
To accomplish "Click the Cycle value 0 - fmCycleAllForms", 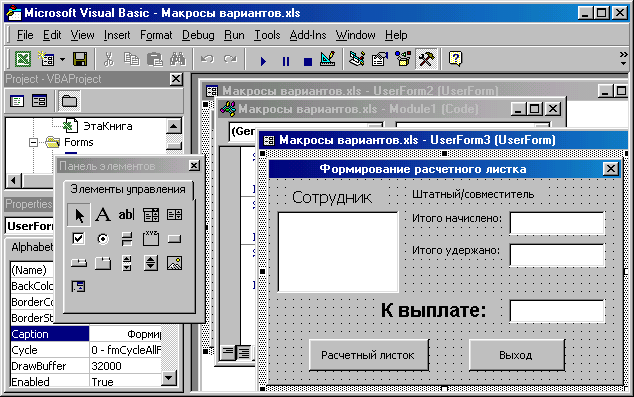I will click(x=126, y=350).
